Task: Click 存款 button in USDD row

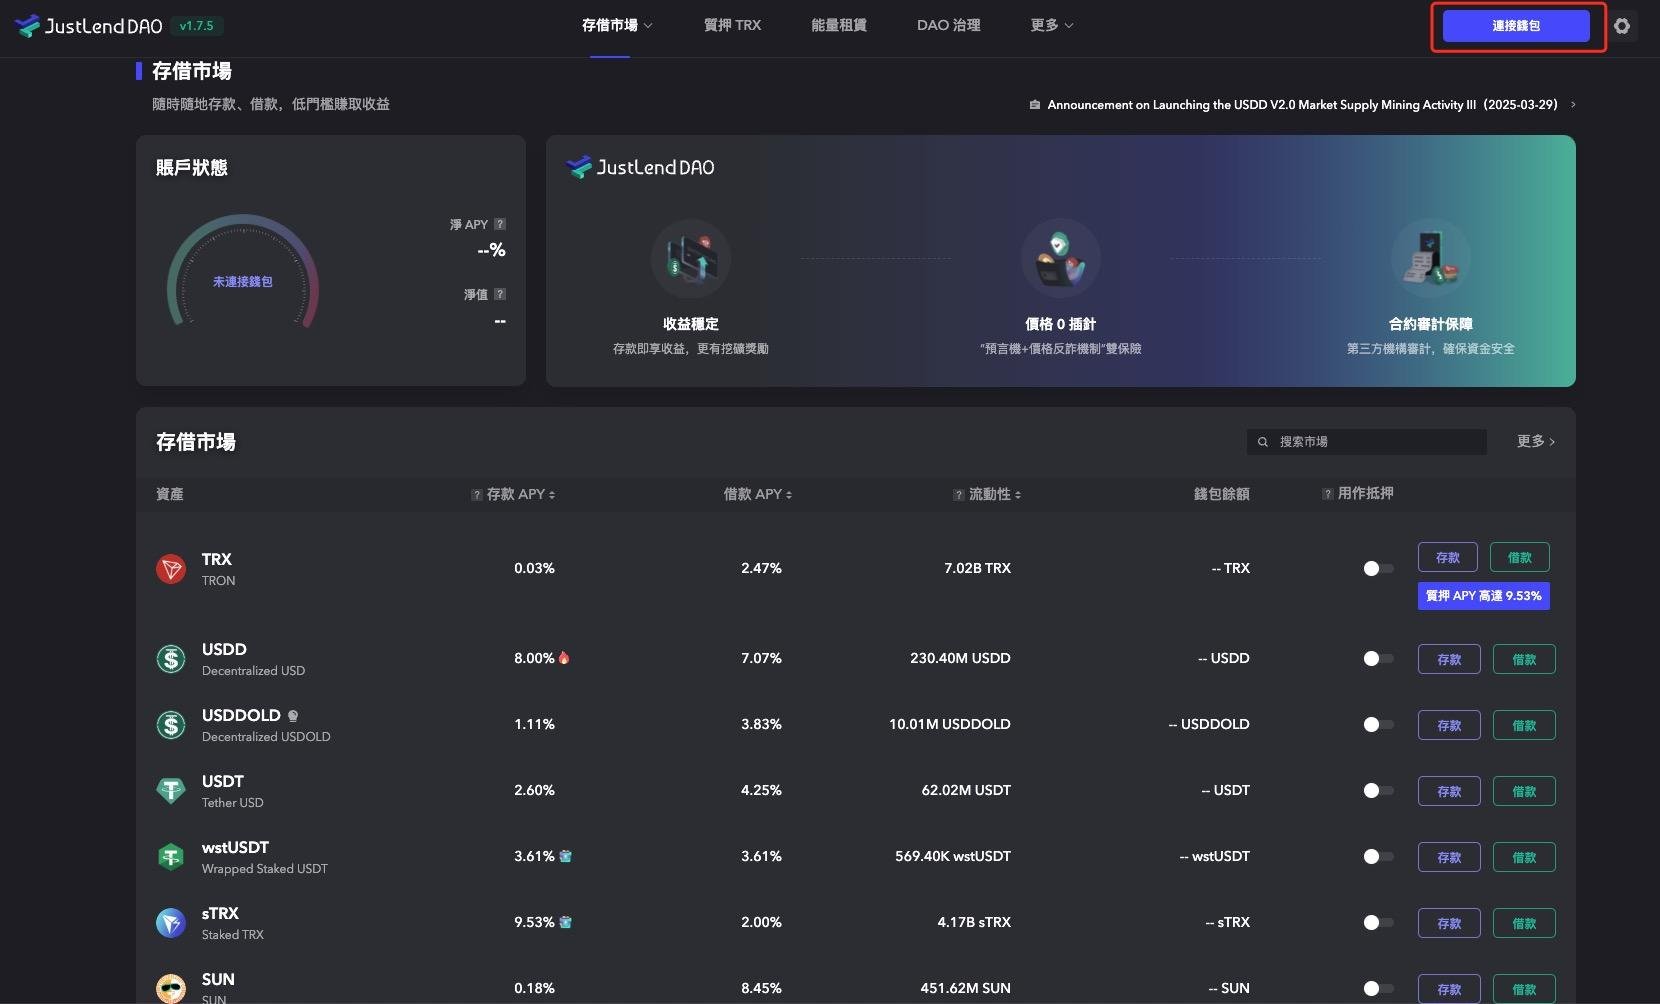Action: click(x=1449, y=660)
